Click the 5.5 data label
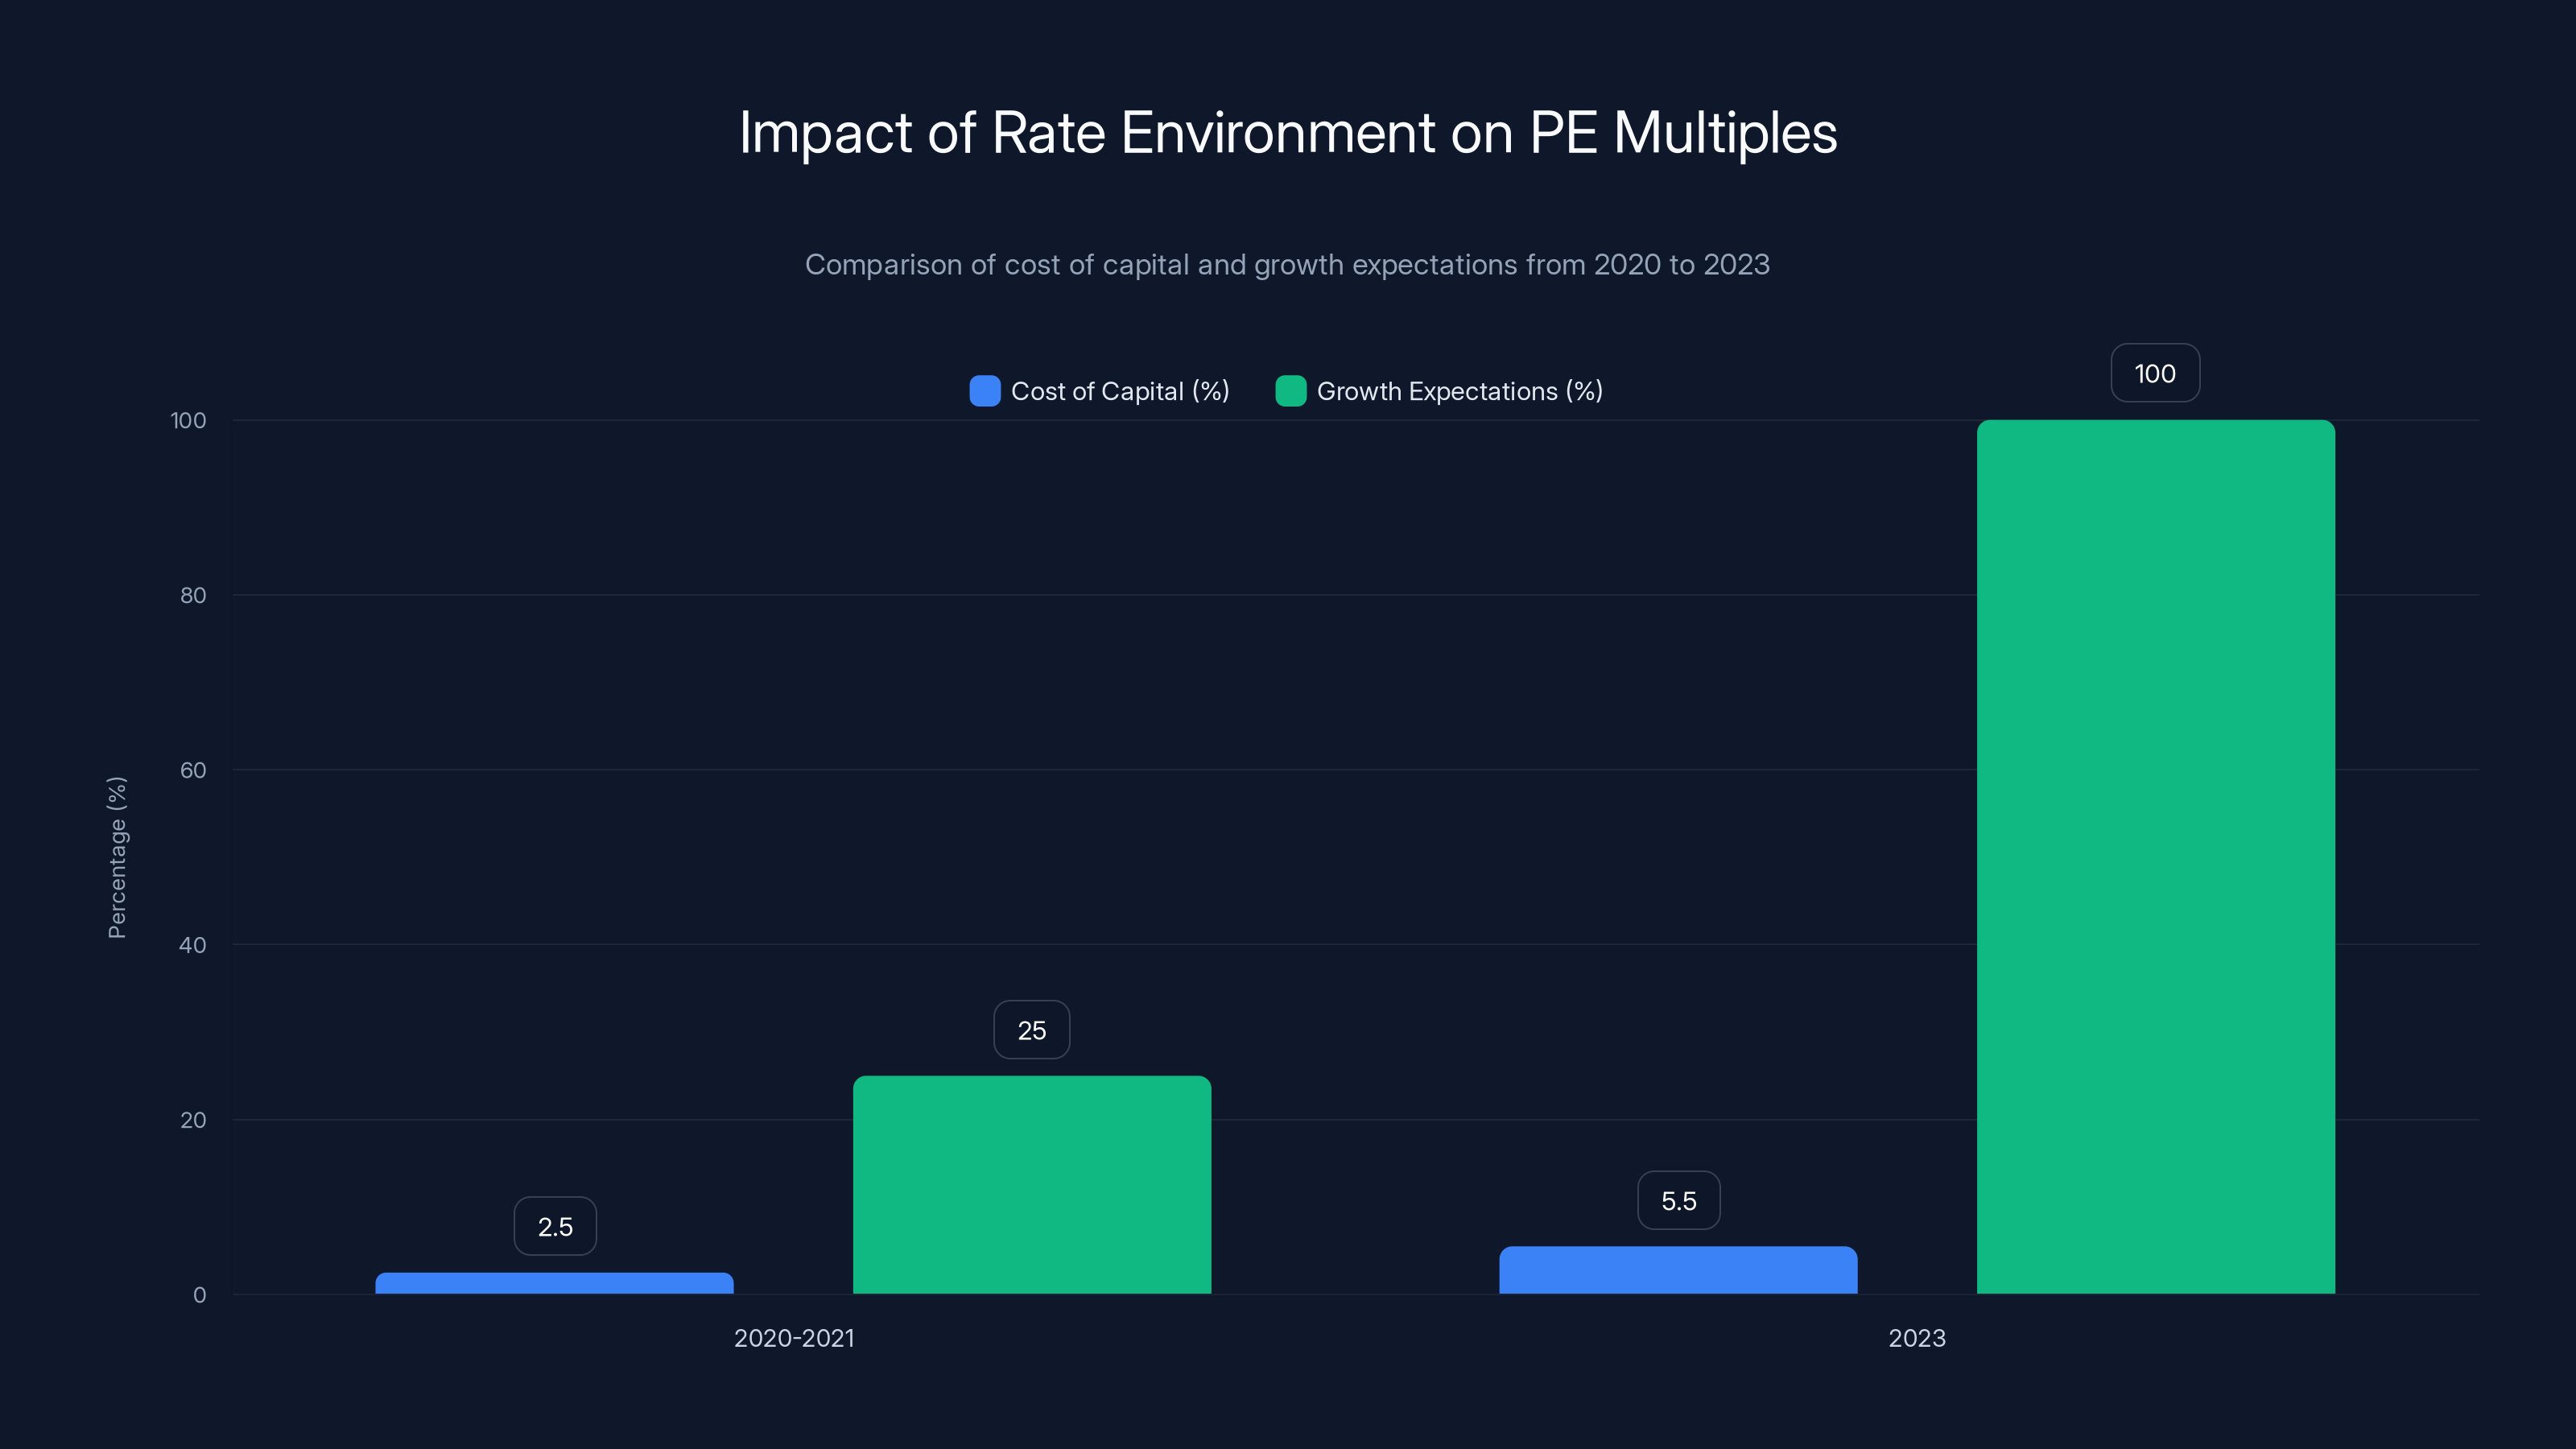This screenshot has height=1449, width=2576. pyautogui.click(x=1679, y=1200)
